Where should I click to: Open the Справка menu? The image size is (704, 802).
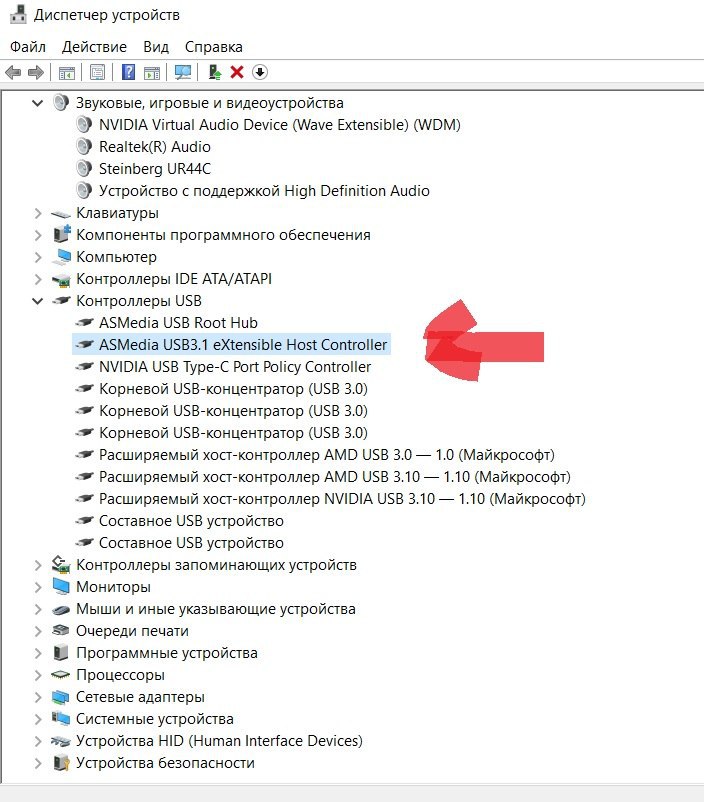(213, 47)
